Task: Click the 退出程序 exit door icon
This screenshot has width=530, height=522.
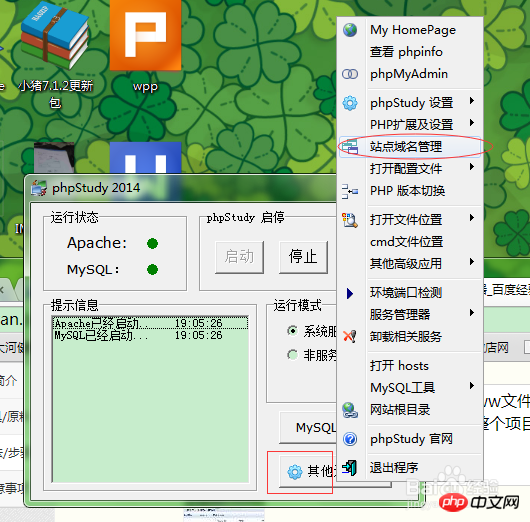Action: pos(350,468)
